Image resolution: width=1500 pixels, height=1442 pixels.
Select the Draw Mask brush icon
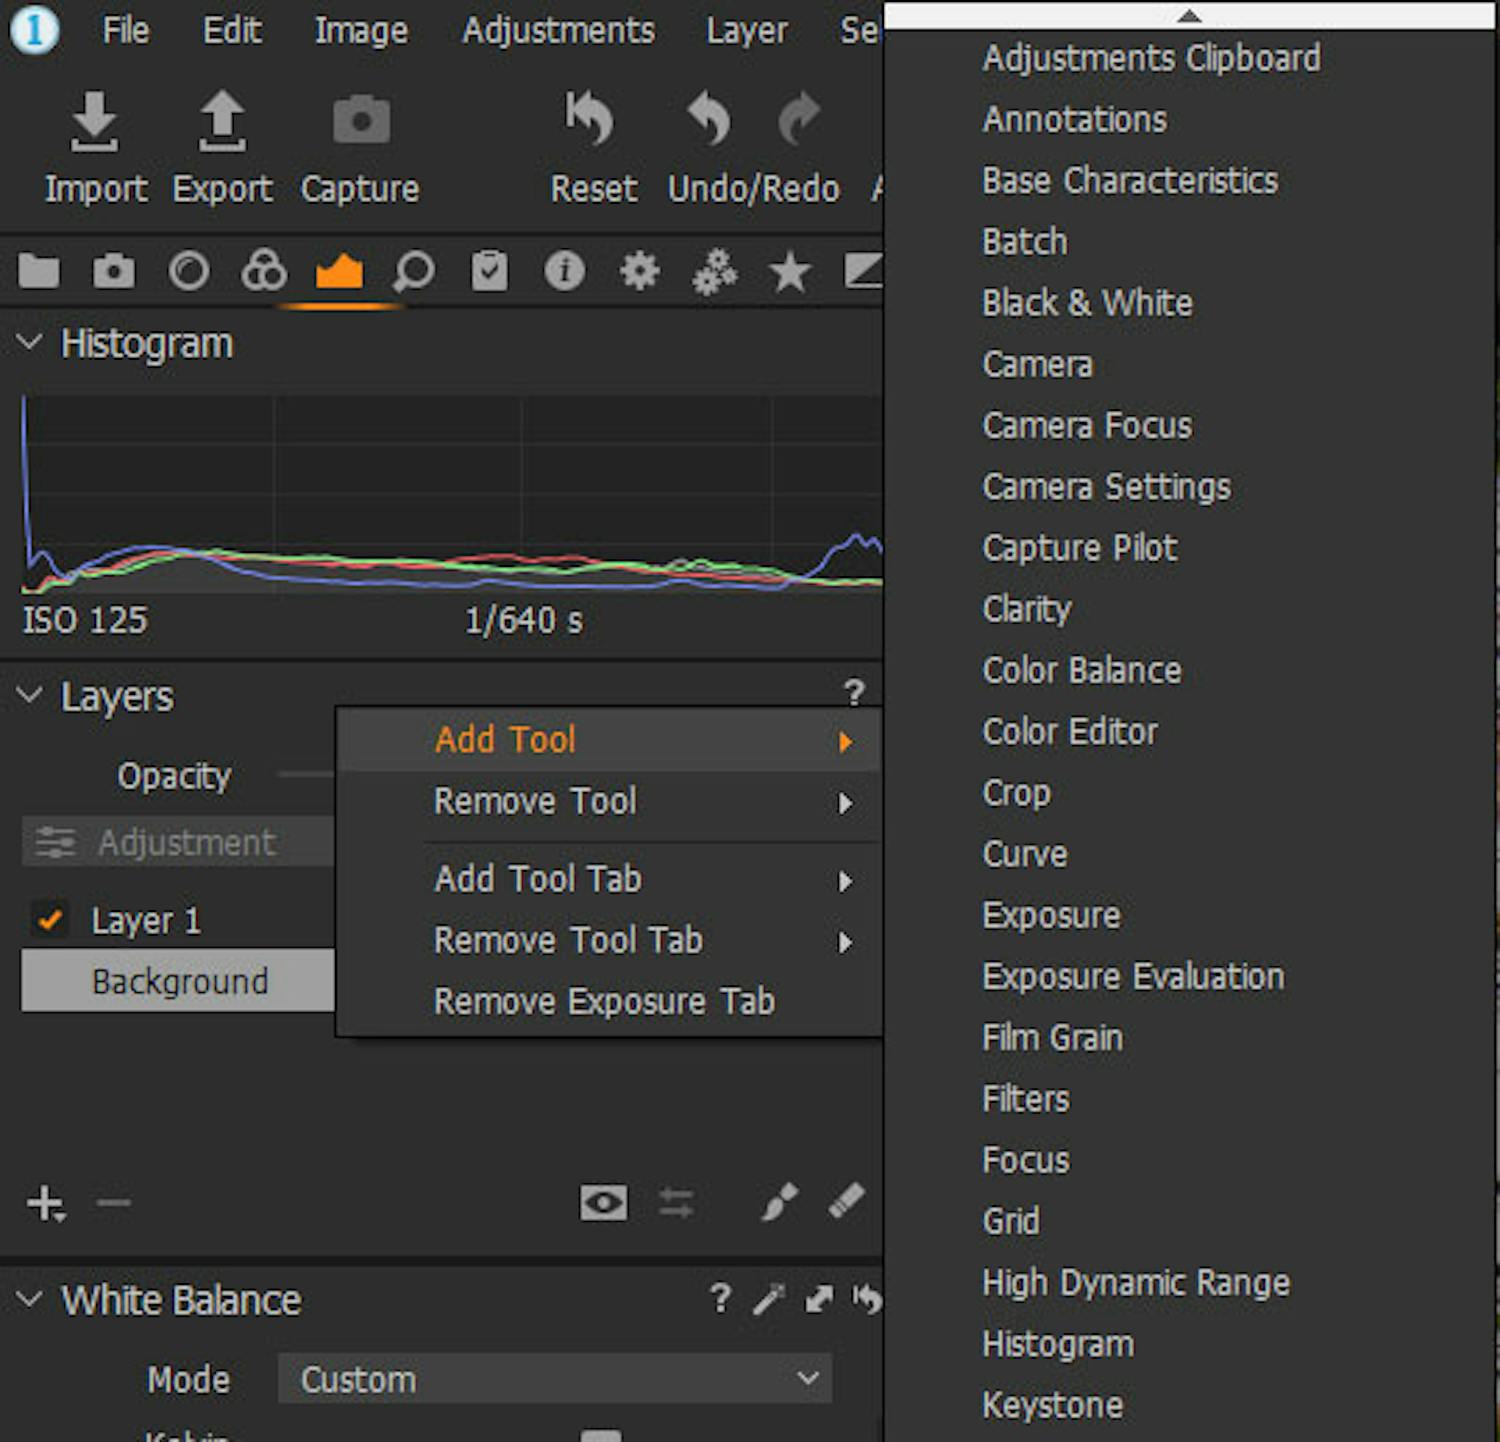[x=779, y=1201]
